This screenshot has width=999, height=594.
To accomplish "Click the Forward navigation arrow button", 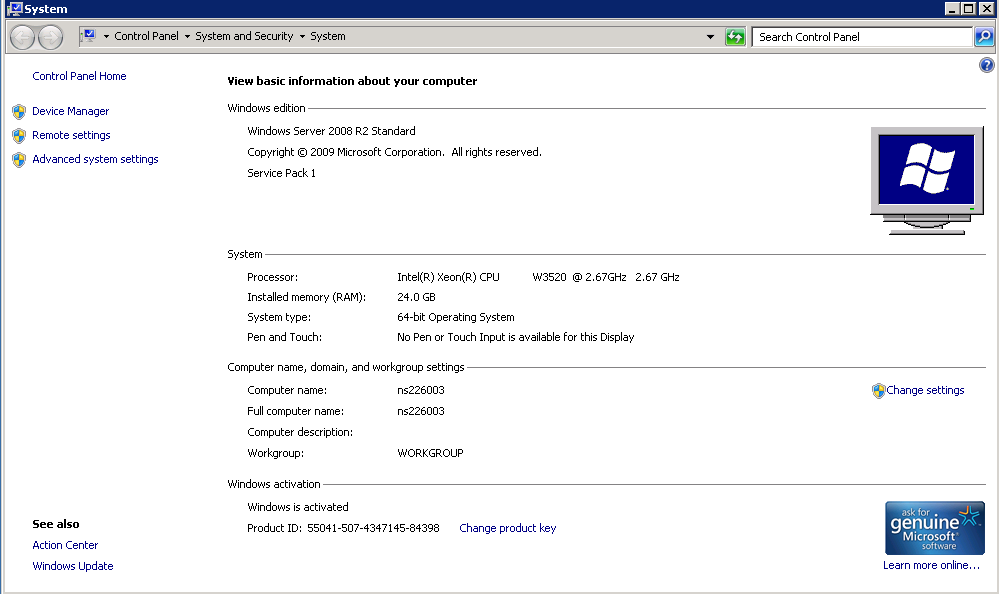I will pyautogui.click(x=50, y=37).
